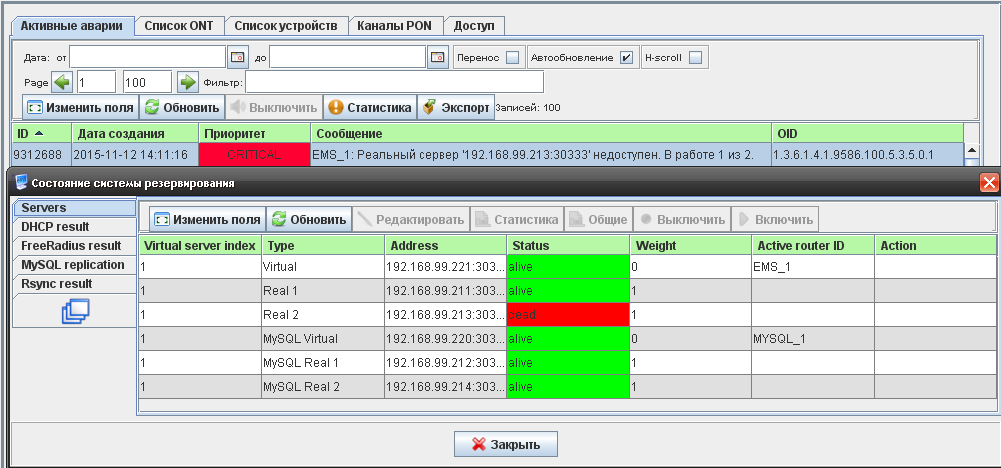
Task: Focus the Фильтр text field
Action: click(x=395, y=82)
